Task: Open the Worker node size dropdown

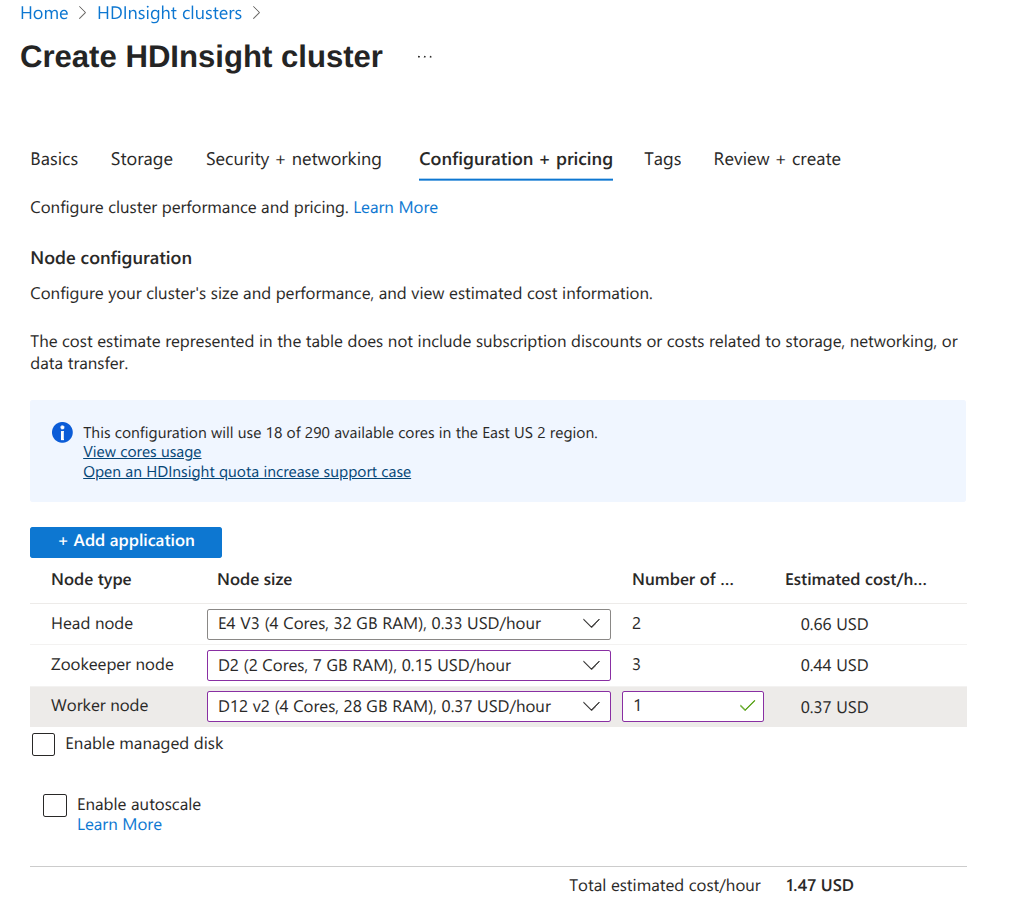Action: [409, 707]
